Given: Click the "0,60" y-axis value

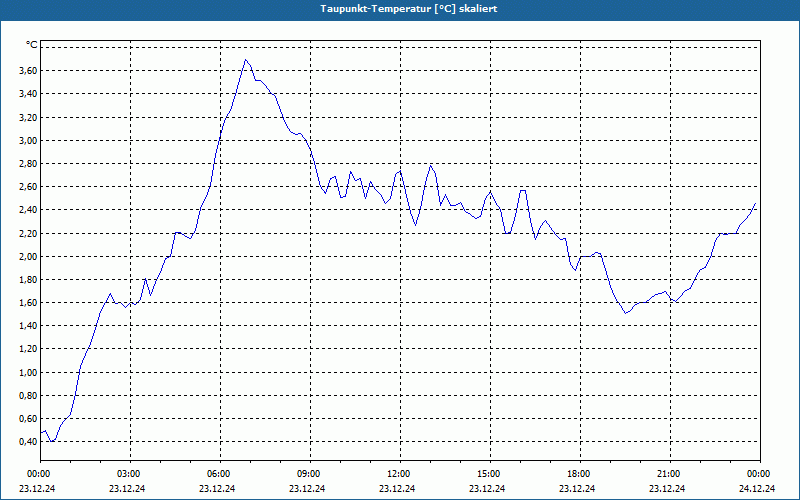Looking at the screenshot, I should 28,418.
